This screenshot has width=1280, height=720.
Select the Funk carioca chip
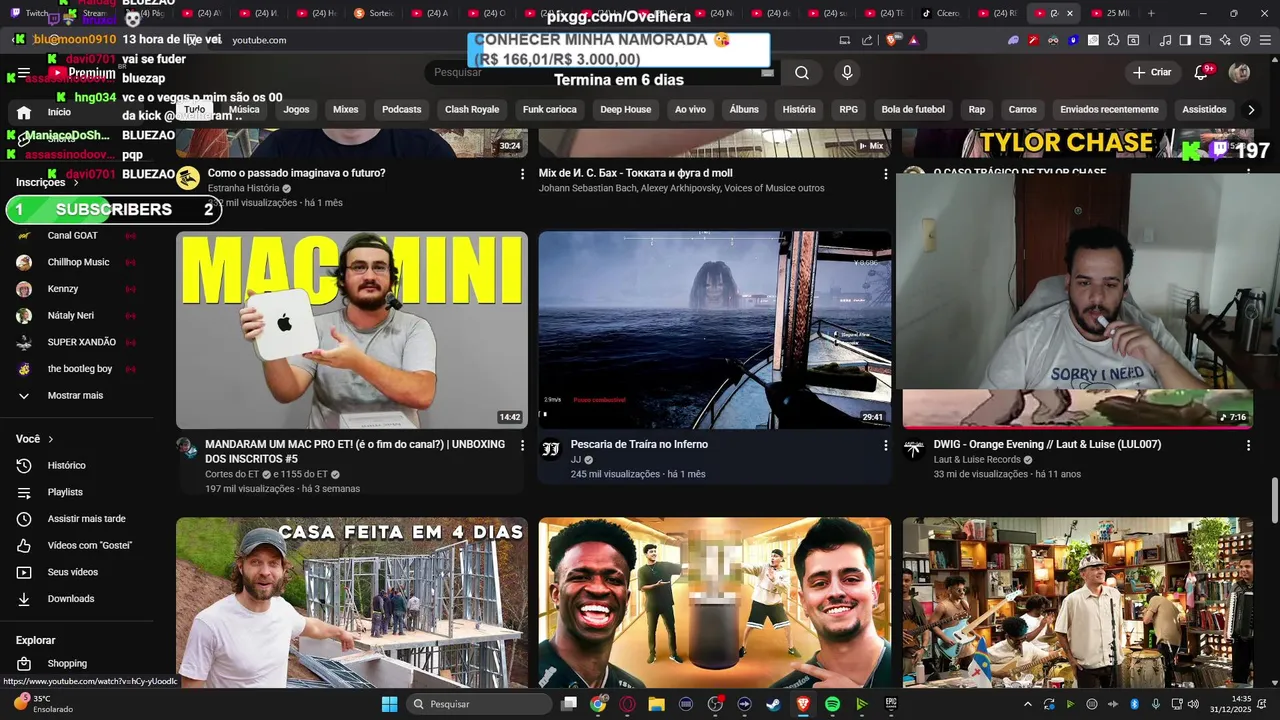click(548, 110)
